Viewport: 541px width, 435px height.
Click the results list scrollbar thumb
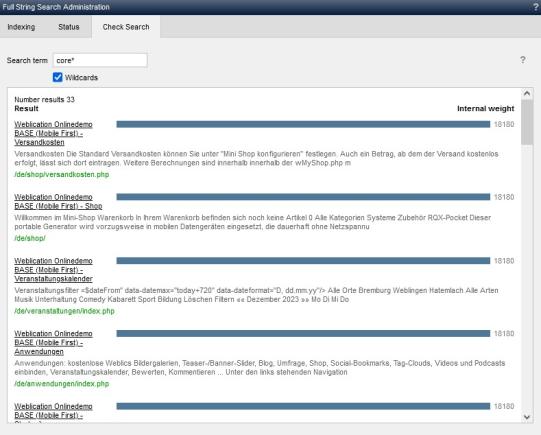coord(527,122)
